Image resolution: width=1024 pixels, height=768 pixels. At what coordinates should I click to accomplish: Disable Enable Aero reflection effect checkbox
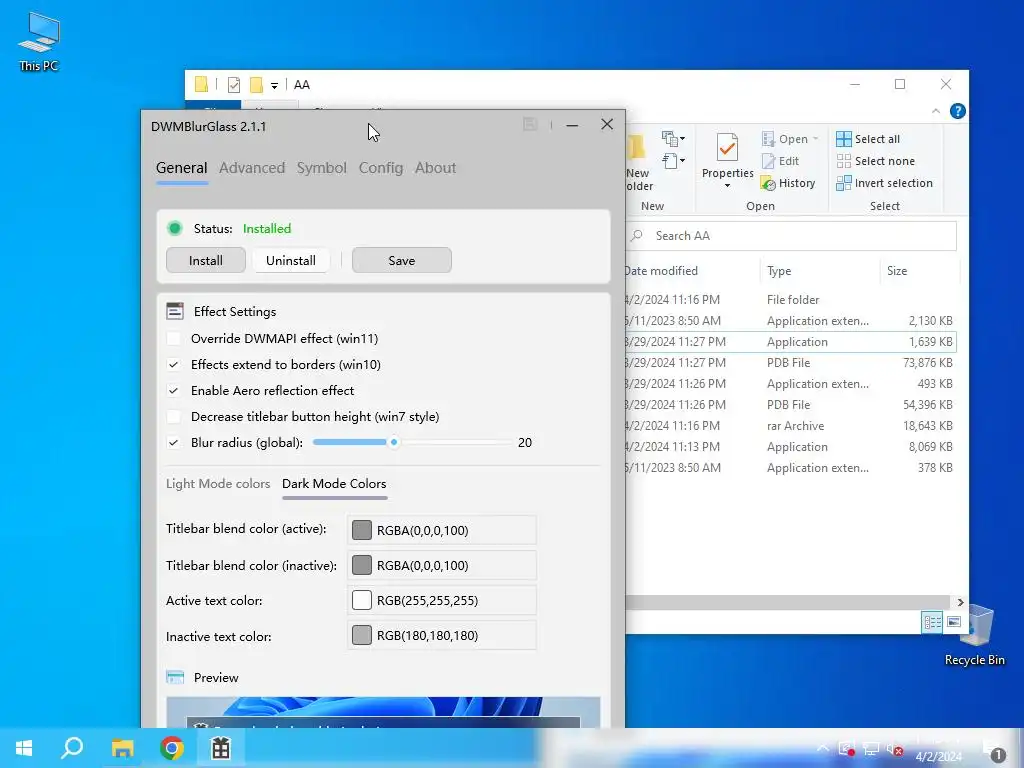[174, 391]
